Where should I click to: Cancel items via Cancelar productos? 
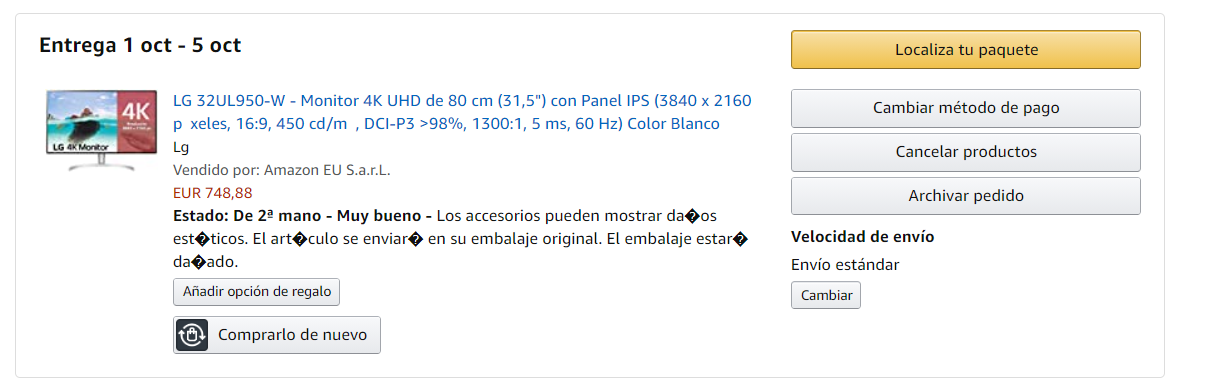(966, 152)
